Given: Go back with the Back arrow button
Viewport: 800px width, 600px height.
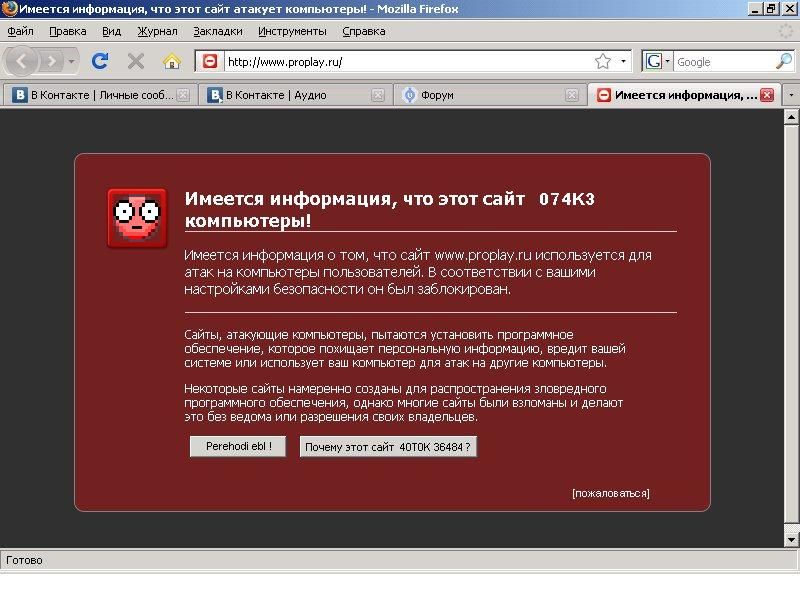Looking at the screenshot, I should click(x=21, y=62).
